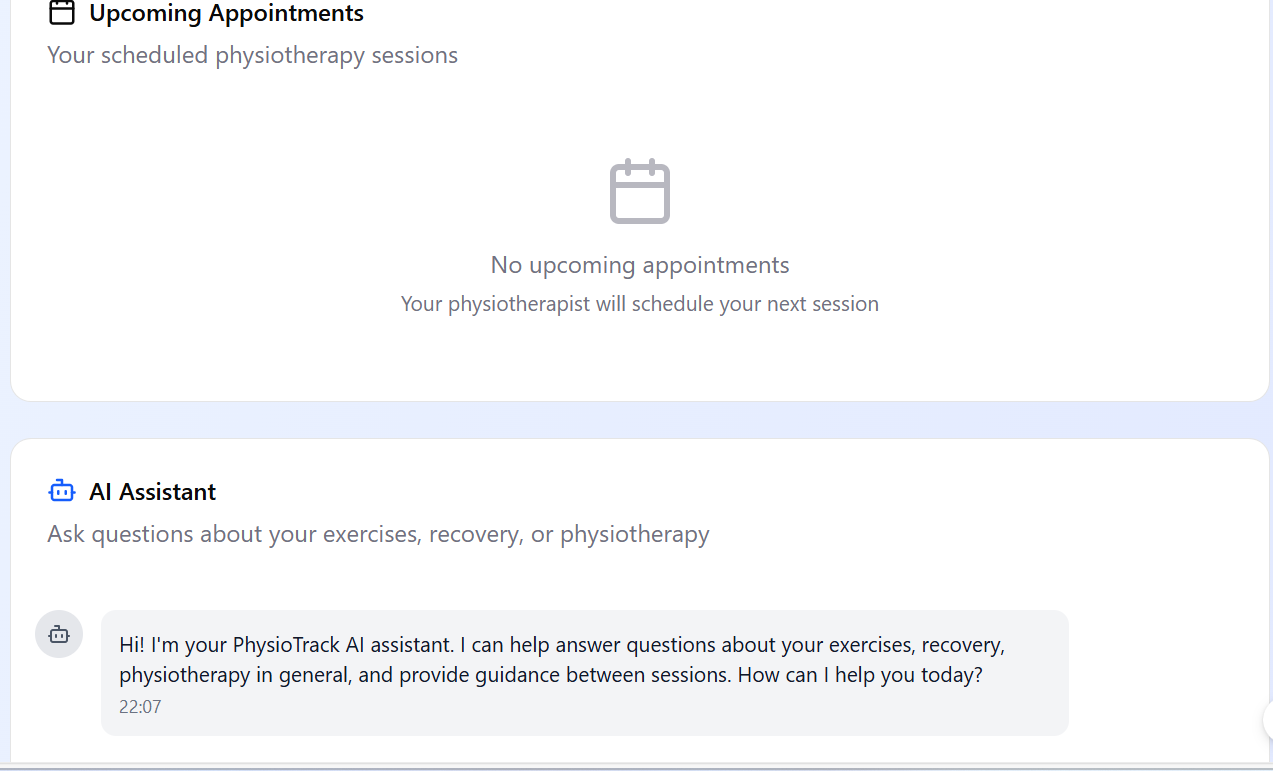Screen dimensions: 1273x771
Task: Click the Upcoming Appointments heading
Action: 227,13
